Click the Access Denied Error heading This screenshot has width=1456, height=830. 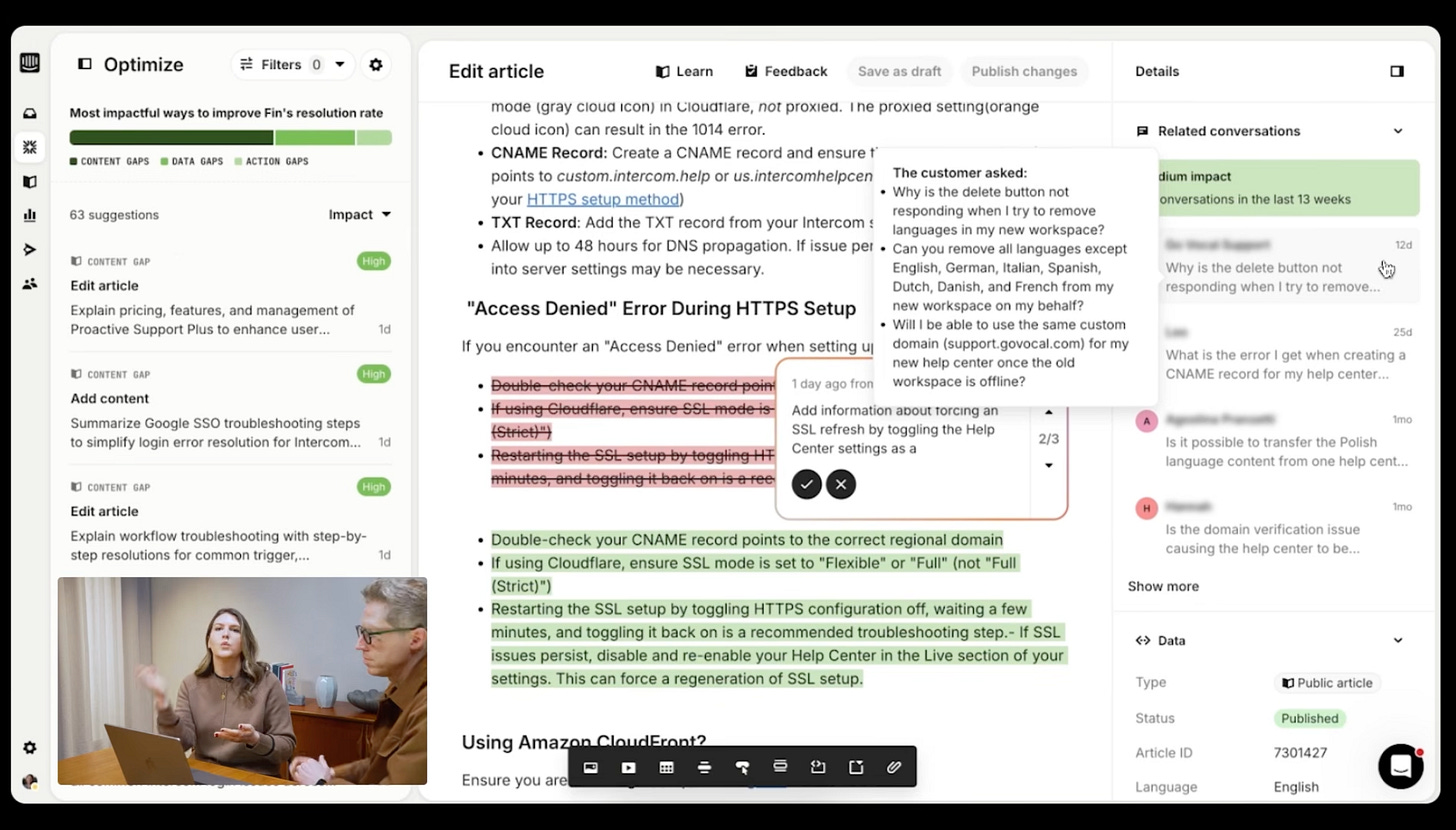click(x=661, y=308)
